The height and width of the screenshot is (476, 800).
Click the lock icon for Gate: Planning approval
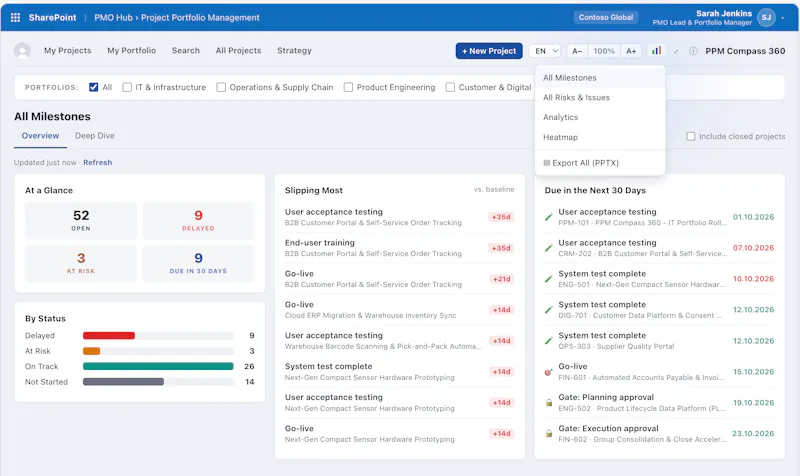(548, 403)
